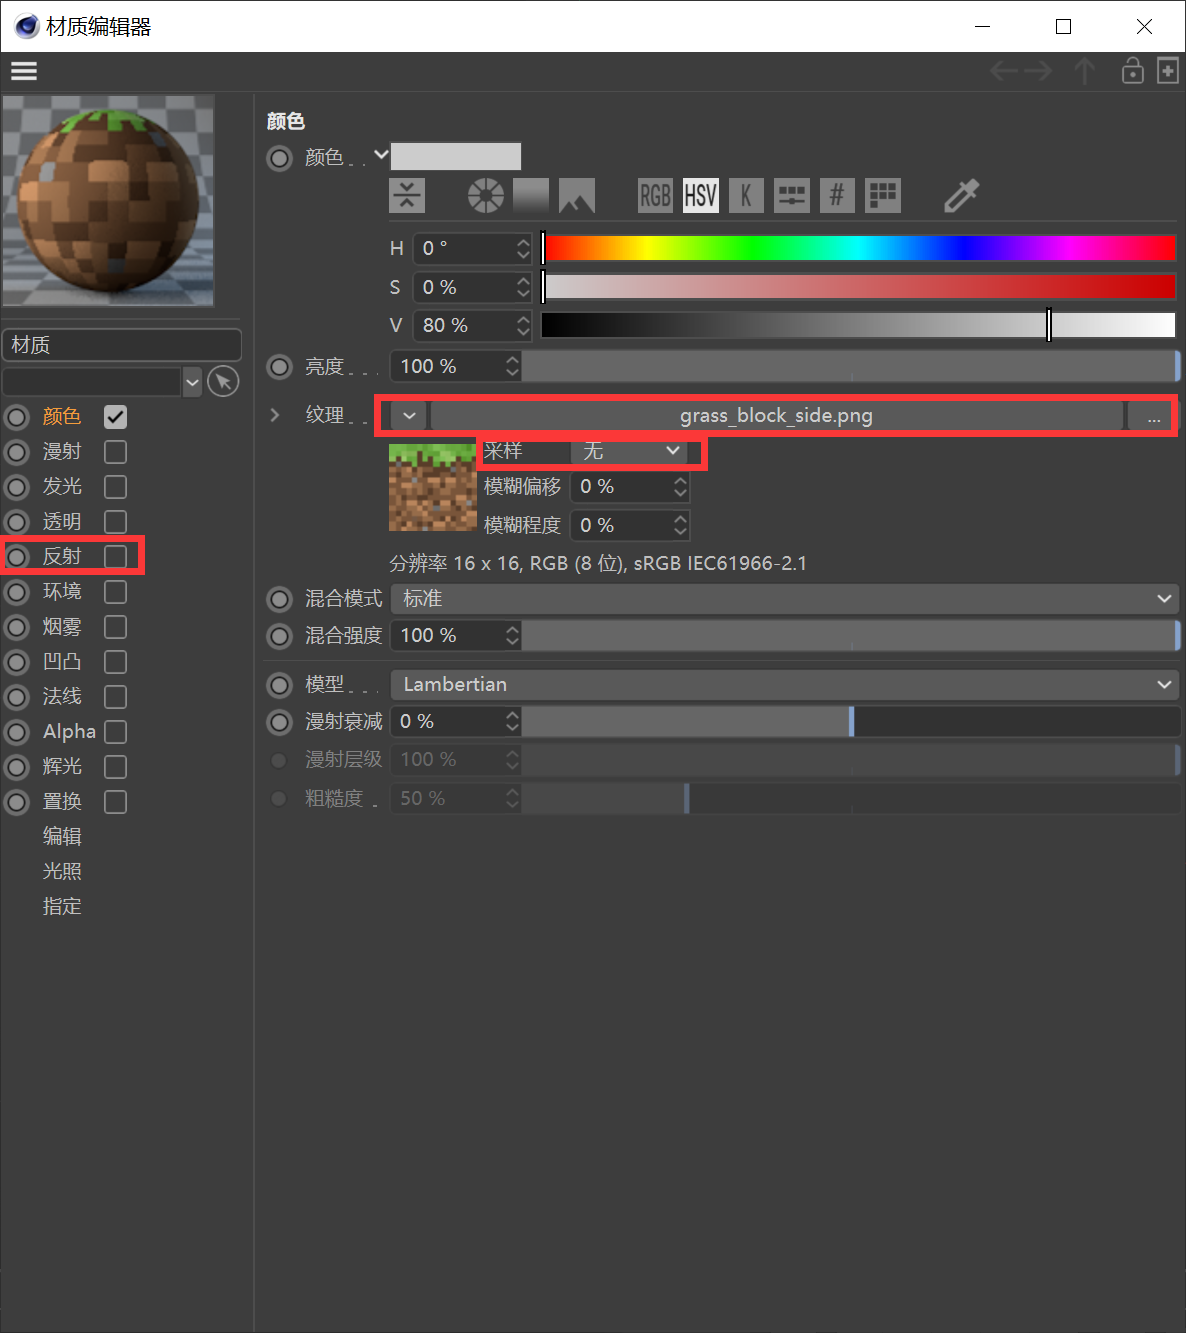The image size is (1186, 1333).
Task: Open the hamburger menu of the material editor
Action: tap(24, 71)
